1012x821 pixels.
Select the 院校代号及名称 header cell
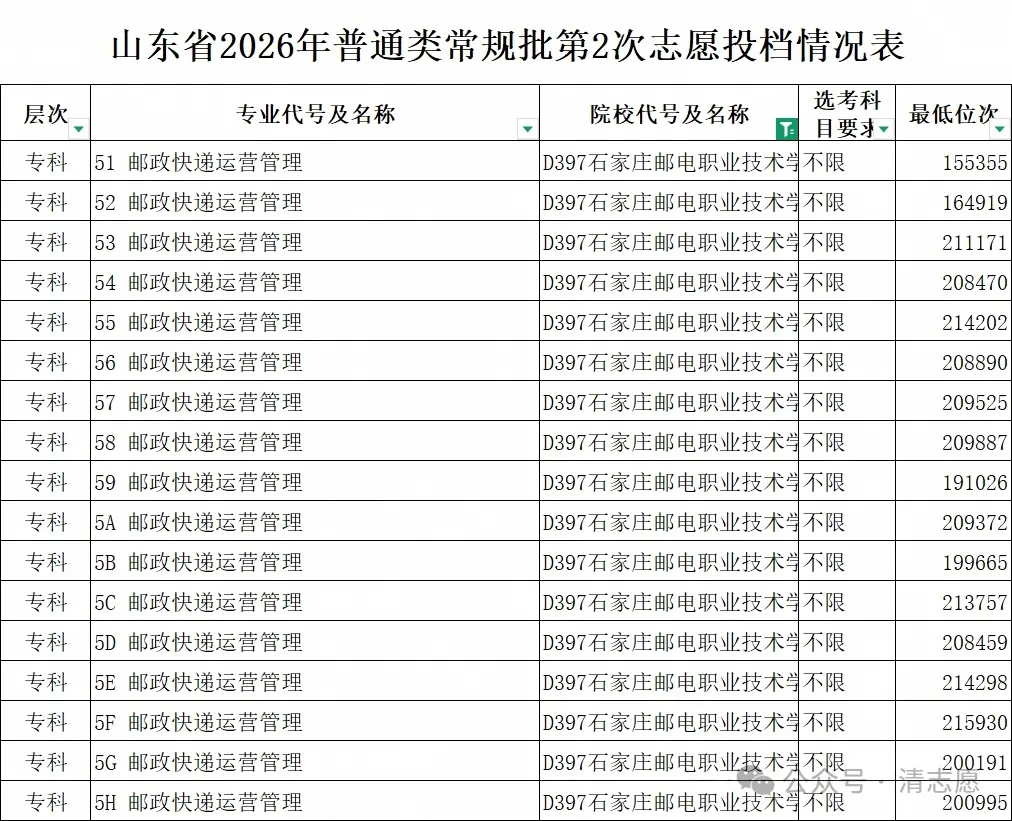coord(669,113)
